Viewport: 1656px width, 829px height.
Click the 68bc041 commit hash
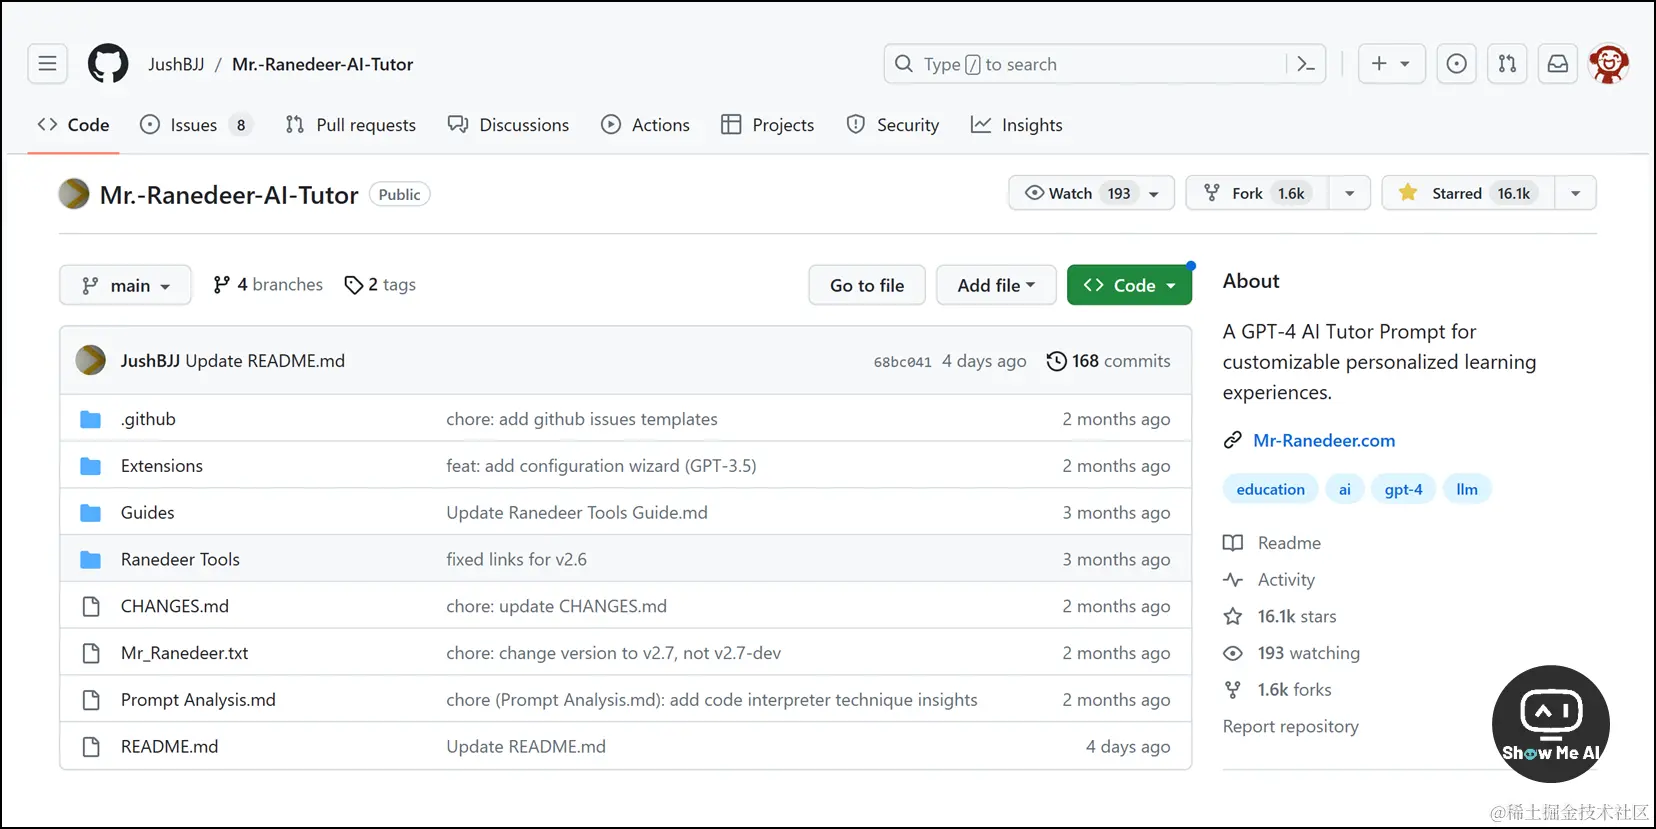point(902,362)
